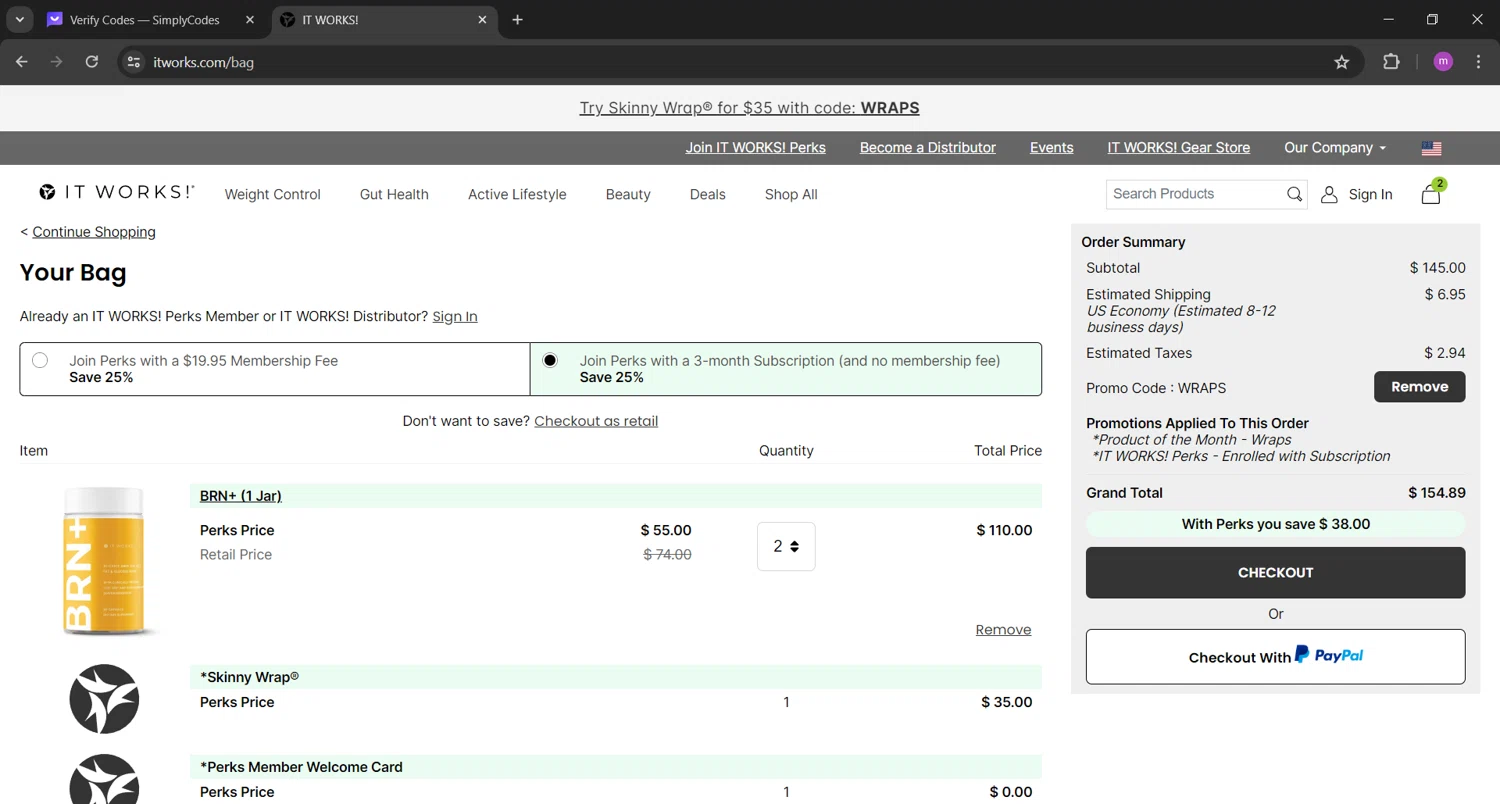
Task: Select the Subtotal value $ 145.00
Action: coord(1438,268)
